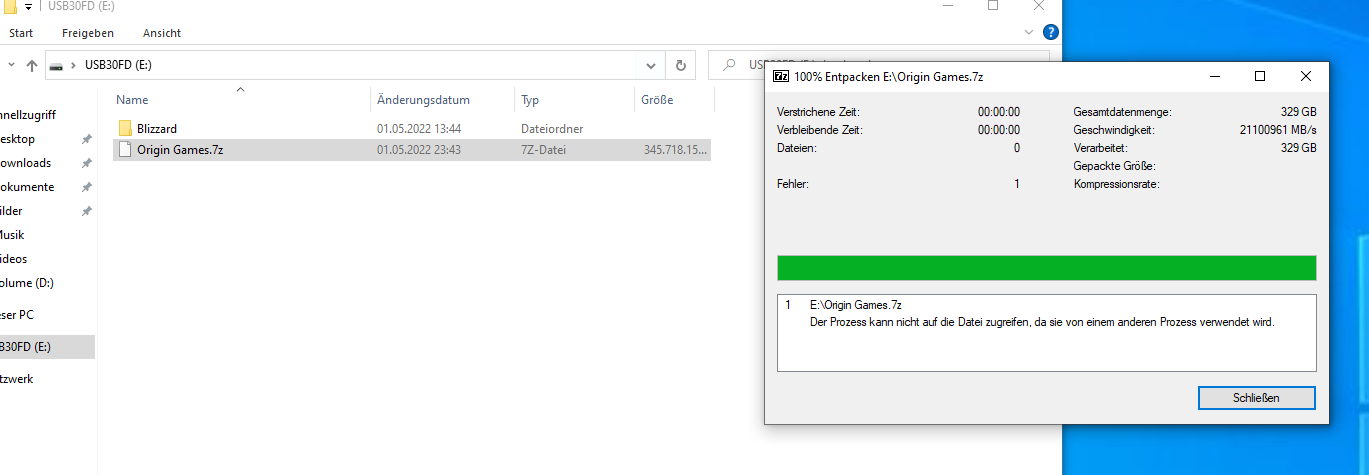Image resolution: width=1369 pixels, height=475 pixels.
Task: Click the Fehler count value 1
Action: pyautogui.click(x=1017, y=184)
